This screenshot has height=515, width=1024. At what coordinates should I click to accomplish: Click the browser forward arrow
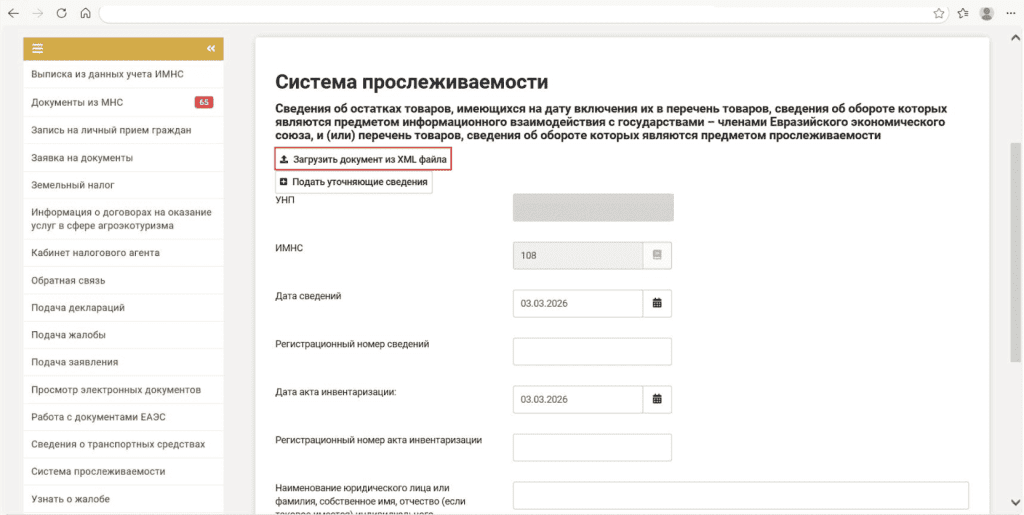click(x=37, y=13)
